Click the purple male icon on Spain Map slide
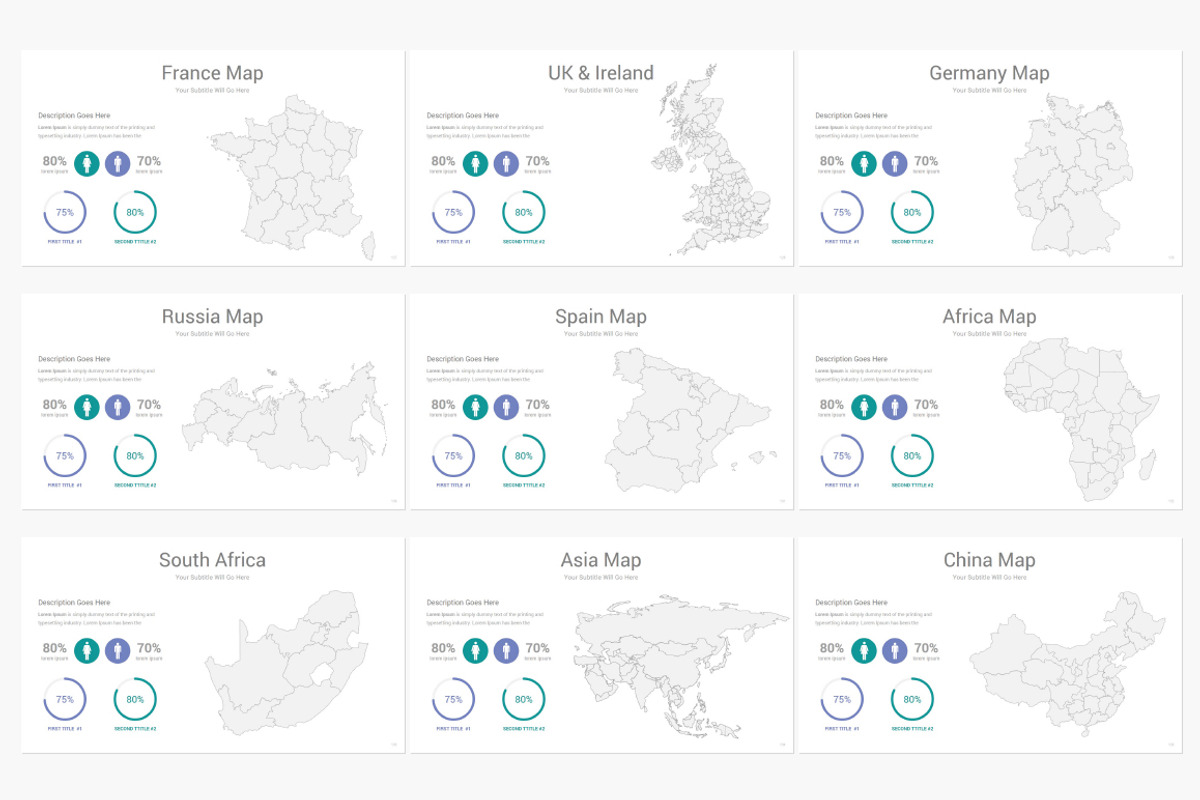 point(506,407)
